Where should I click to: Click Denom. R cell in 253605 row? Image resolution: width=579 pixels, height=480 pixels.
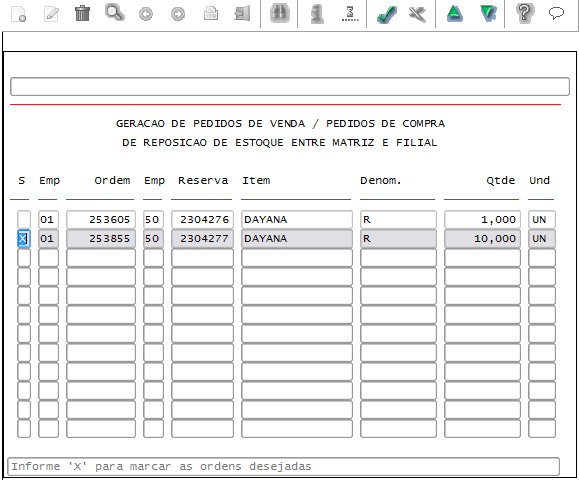tap(398, 220)
